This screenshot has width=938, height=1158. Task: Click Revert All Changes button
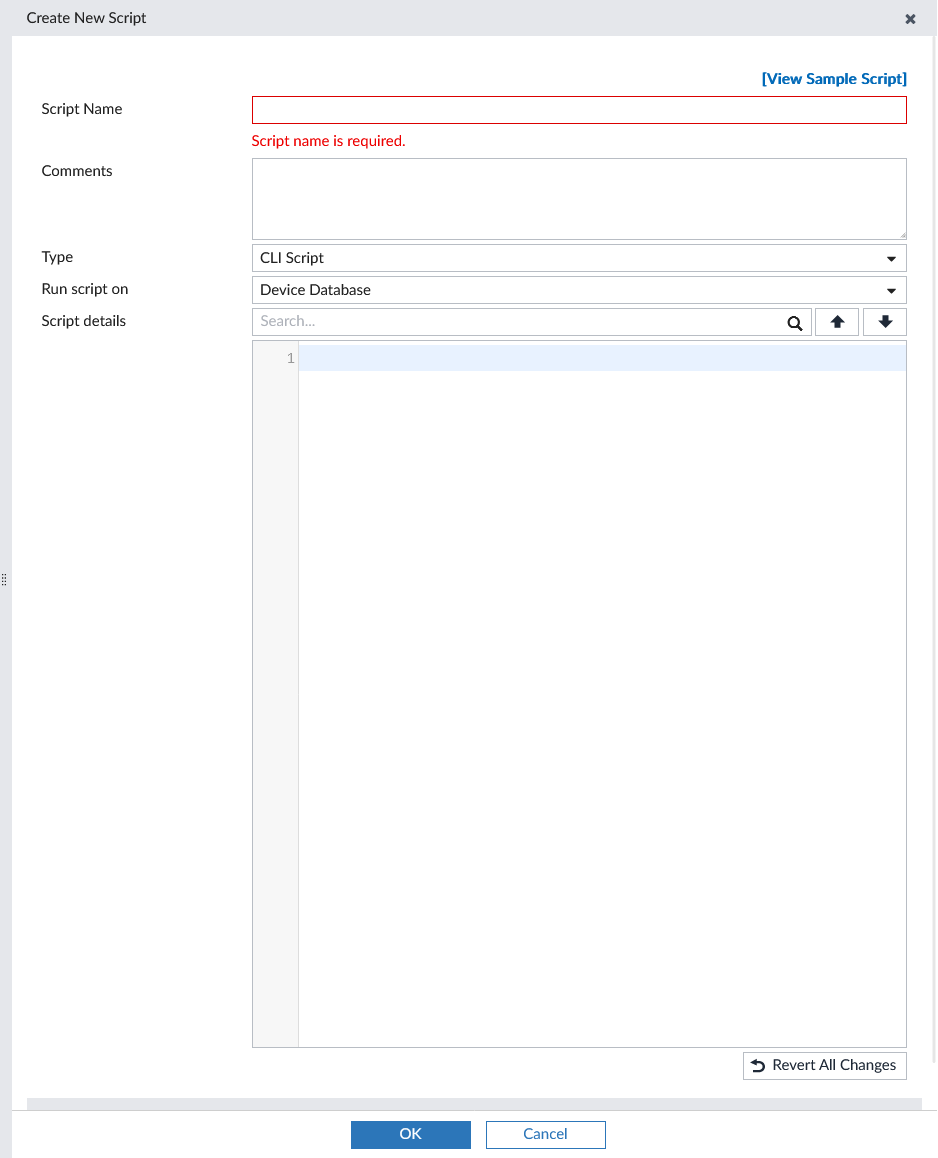(x=824, y=1066)
